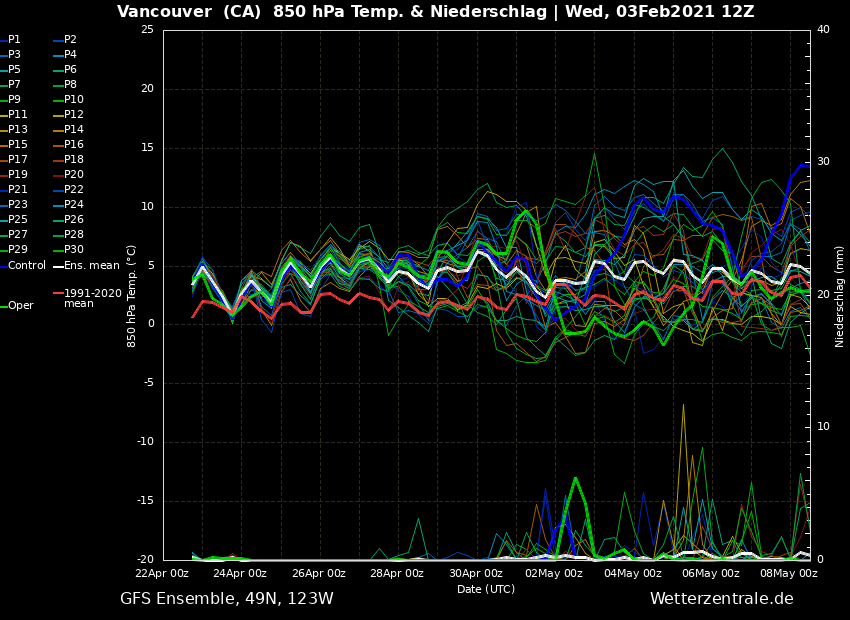Click the Oper legend entry

21,305
